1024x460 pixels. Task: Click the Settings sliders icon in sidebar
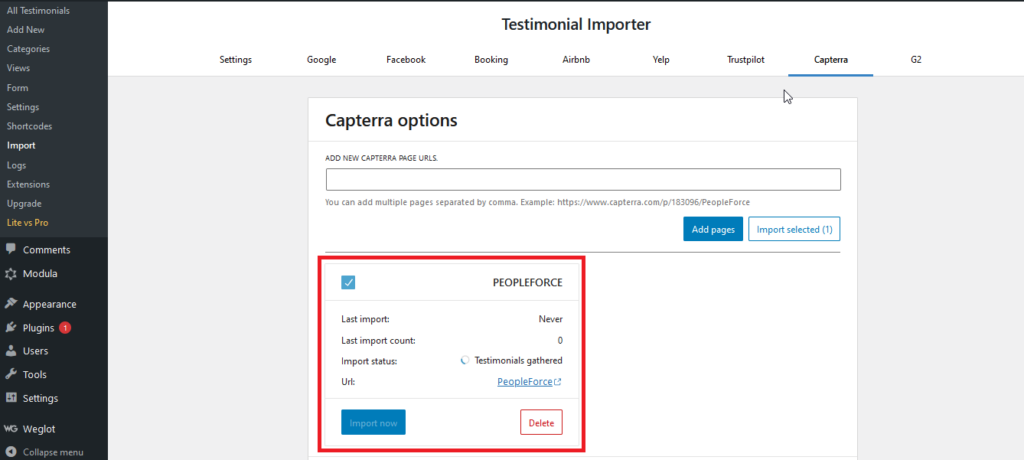(x=10, y=398)
